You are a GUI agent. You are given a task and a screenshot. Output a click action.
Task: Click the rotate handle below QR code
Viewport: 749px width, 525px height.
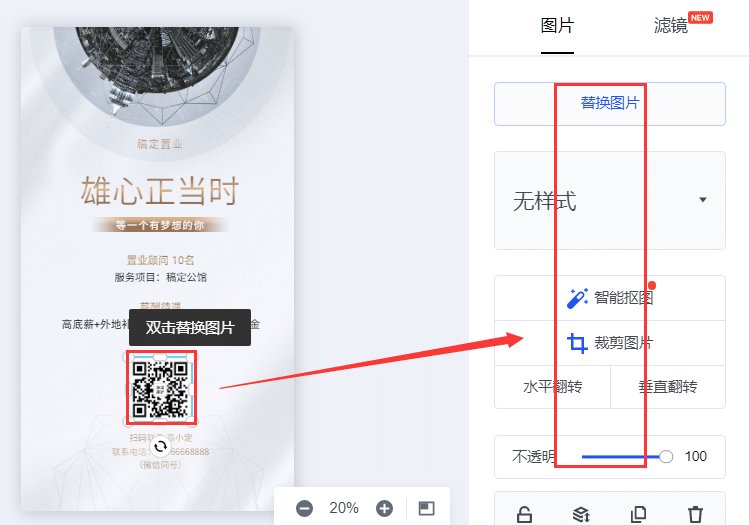[x=160, y=447]
